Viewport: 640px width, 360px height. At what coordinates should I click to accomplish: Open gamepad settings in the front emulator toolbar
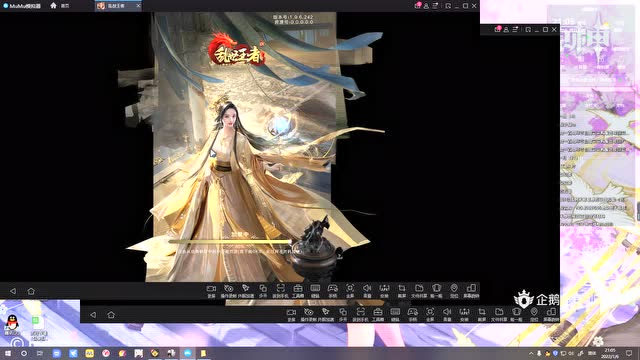333,291
